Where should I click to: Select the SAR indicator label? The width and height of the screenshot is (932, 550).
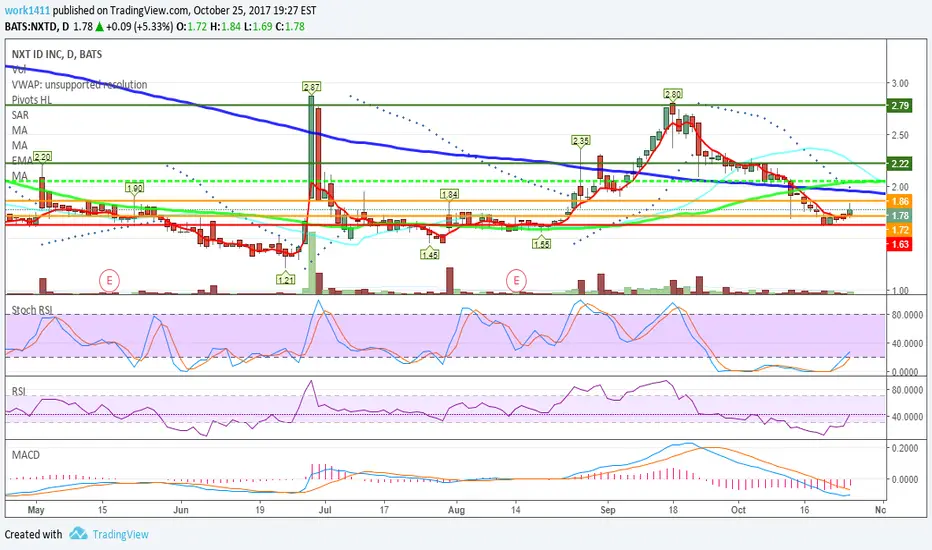click(20, 115)
